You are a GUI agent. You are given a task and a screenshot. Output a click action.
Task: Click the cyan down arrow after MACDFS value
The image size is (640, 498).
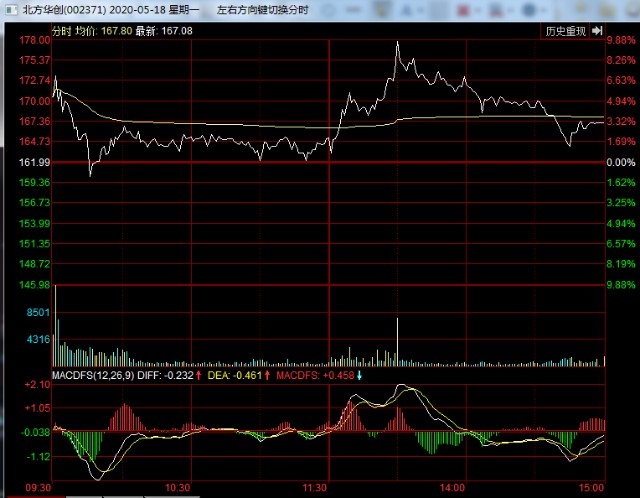pyautogui.click(x=359, y=376)
